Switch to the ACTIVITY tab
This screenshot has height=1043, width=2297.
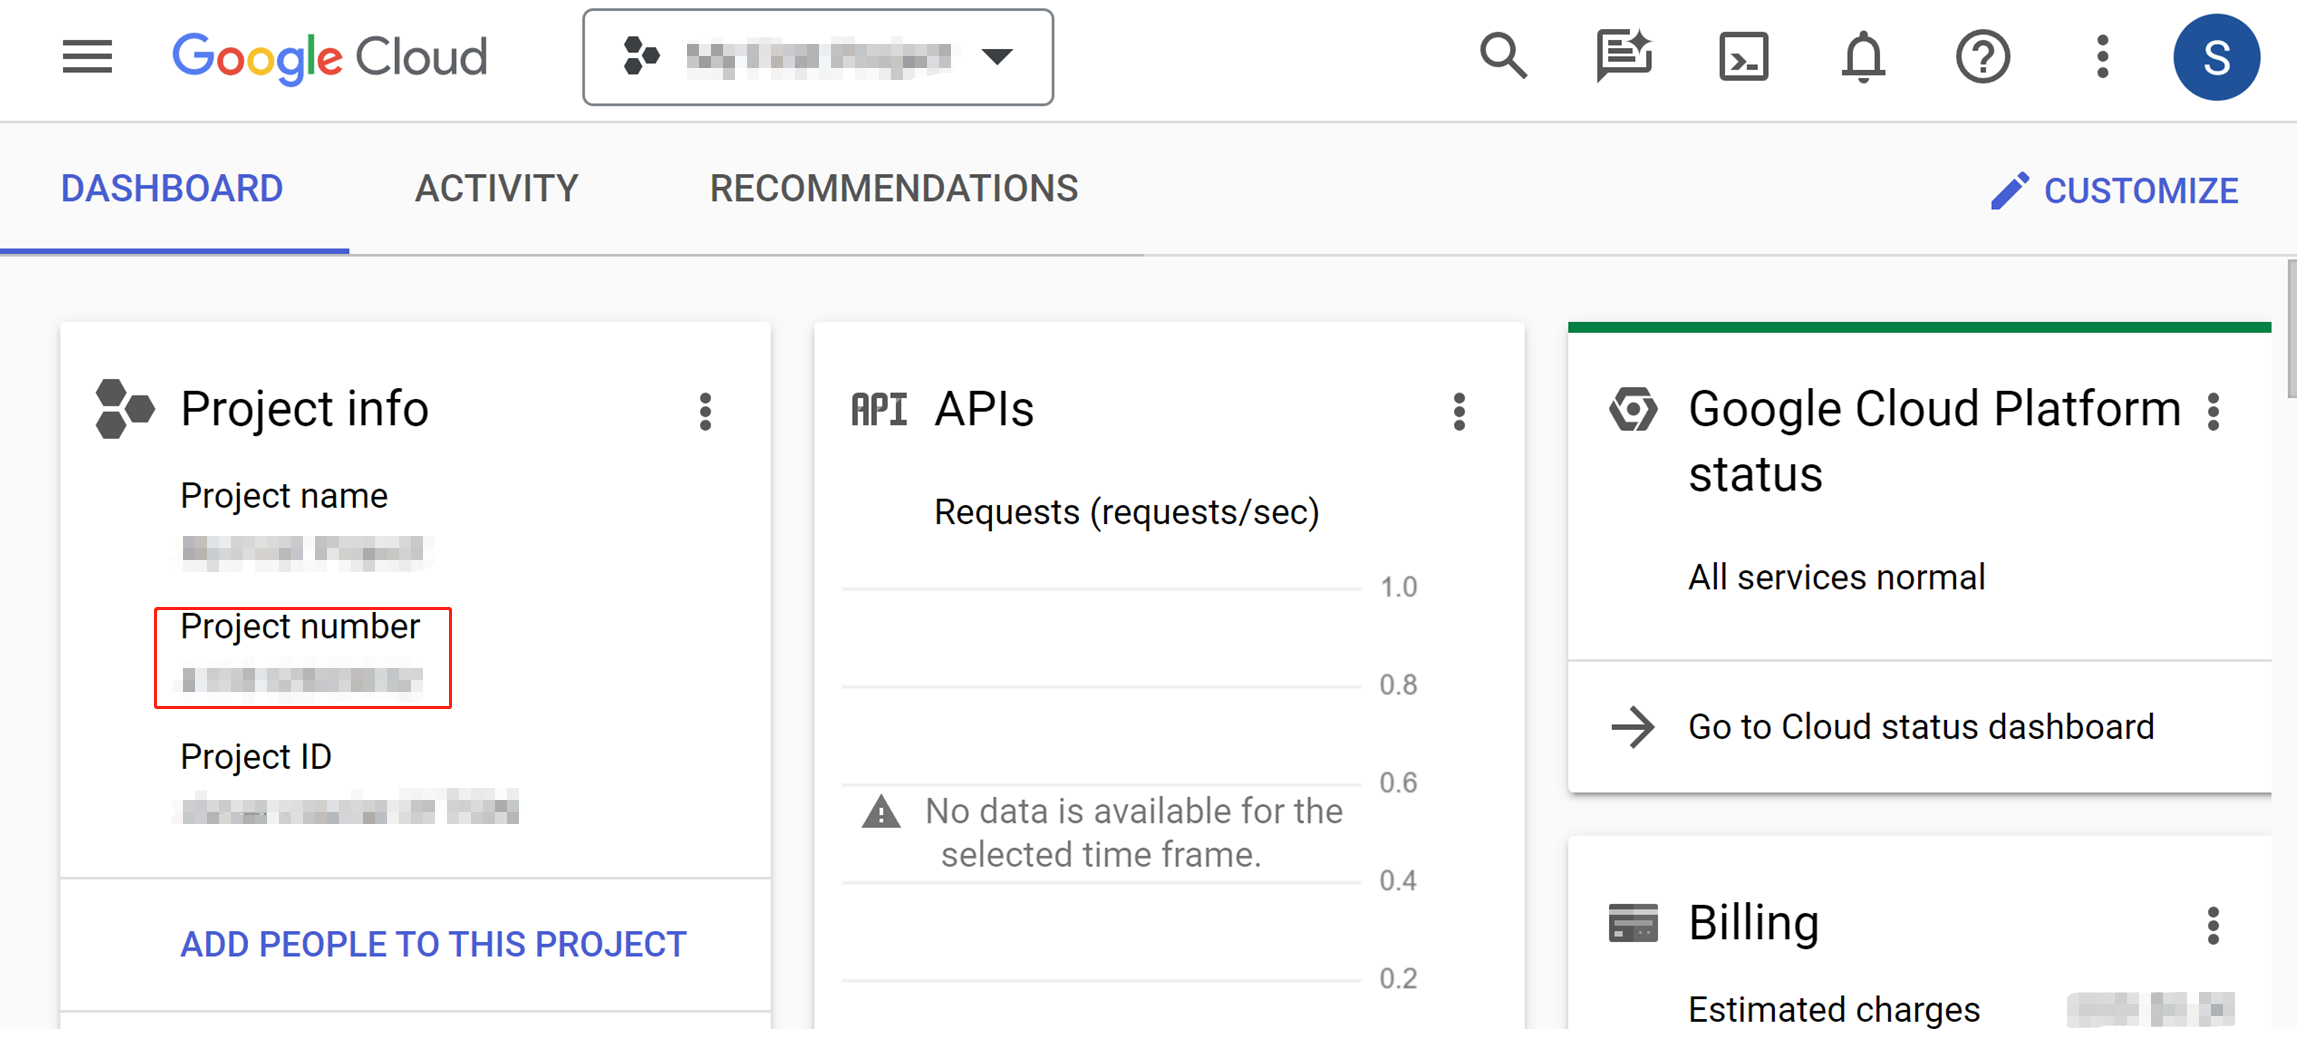pyautogui.click(x=496, y=189)
